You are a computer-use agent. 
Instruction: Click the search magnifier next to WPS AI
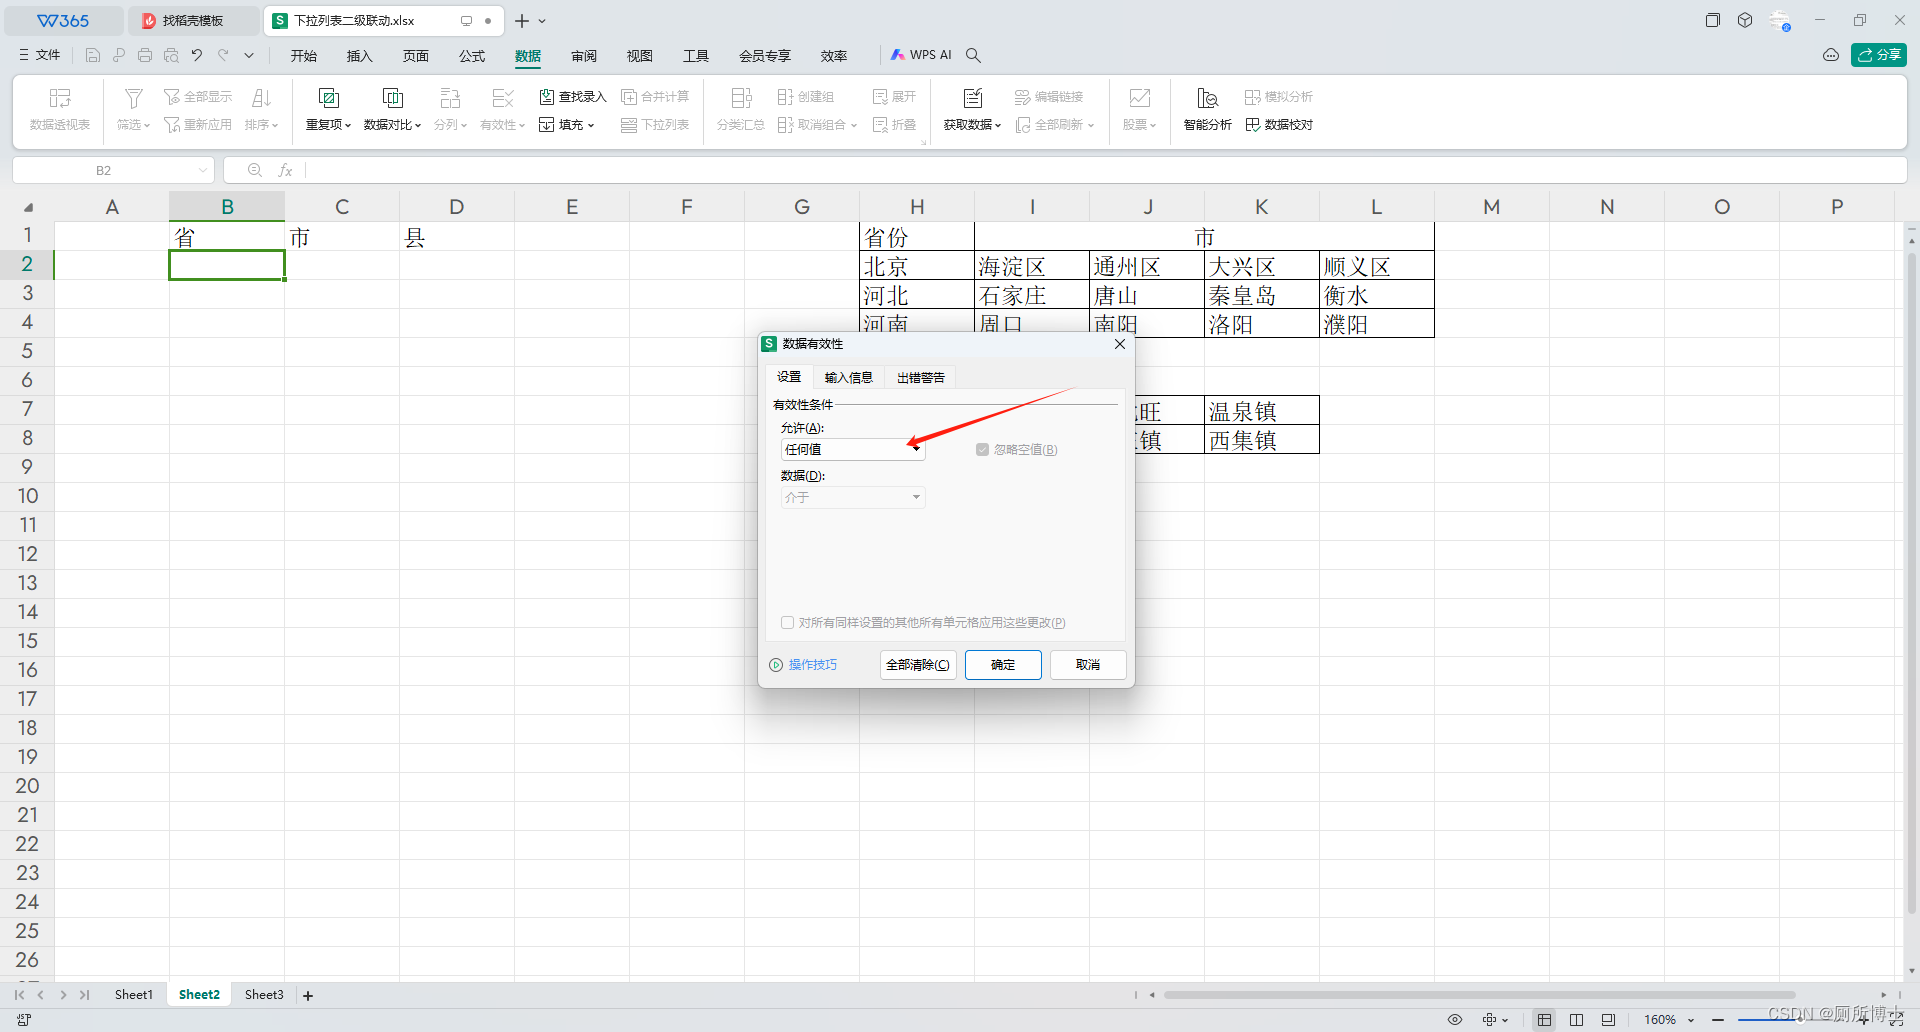973,55
